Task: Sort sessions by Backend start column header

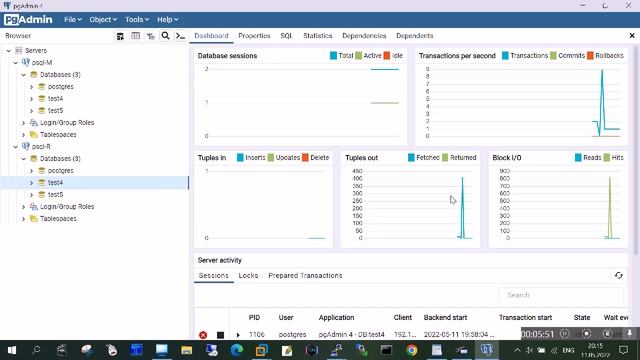Action: pos(445,318)
